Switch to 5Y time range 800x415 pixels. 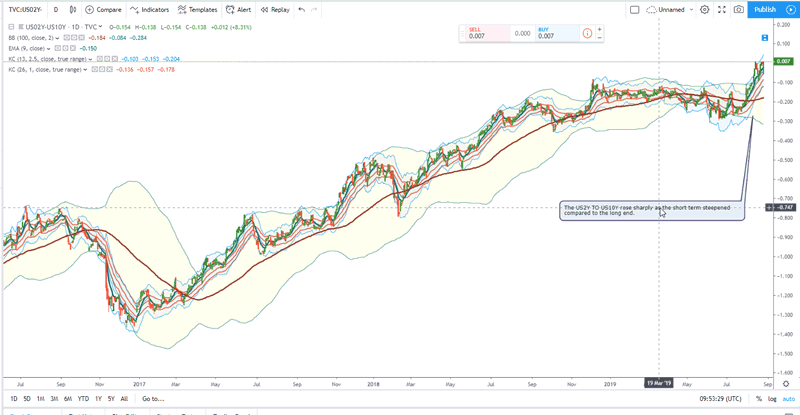pyautogui.click(x=111, y=399)
